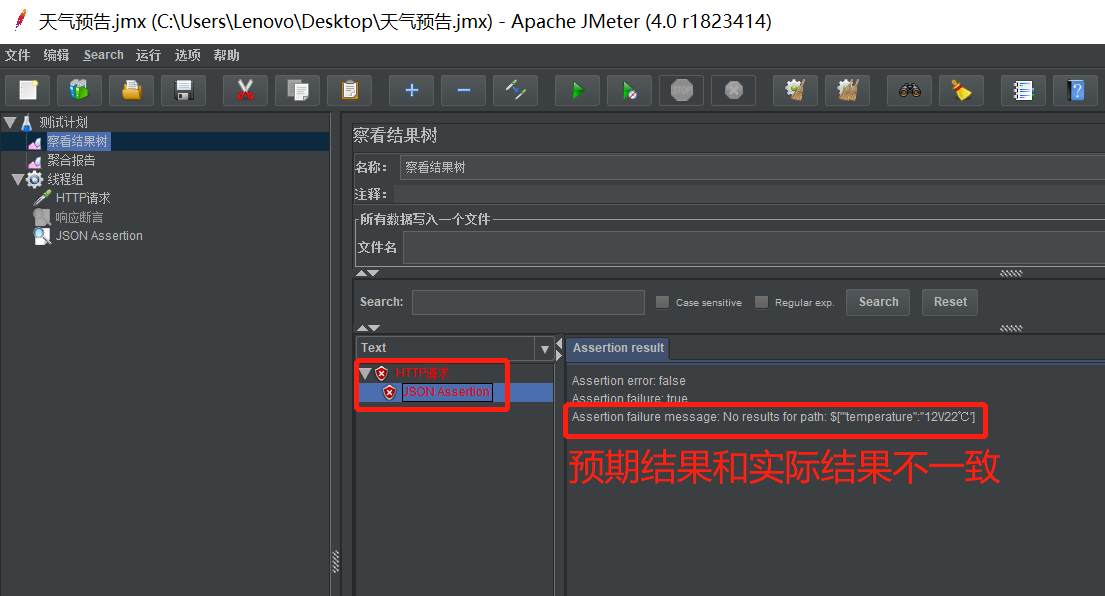Click the Reset button
This screenshot has height=596, width=1105.
click(950, 302)
